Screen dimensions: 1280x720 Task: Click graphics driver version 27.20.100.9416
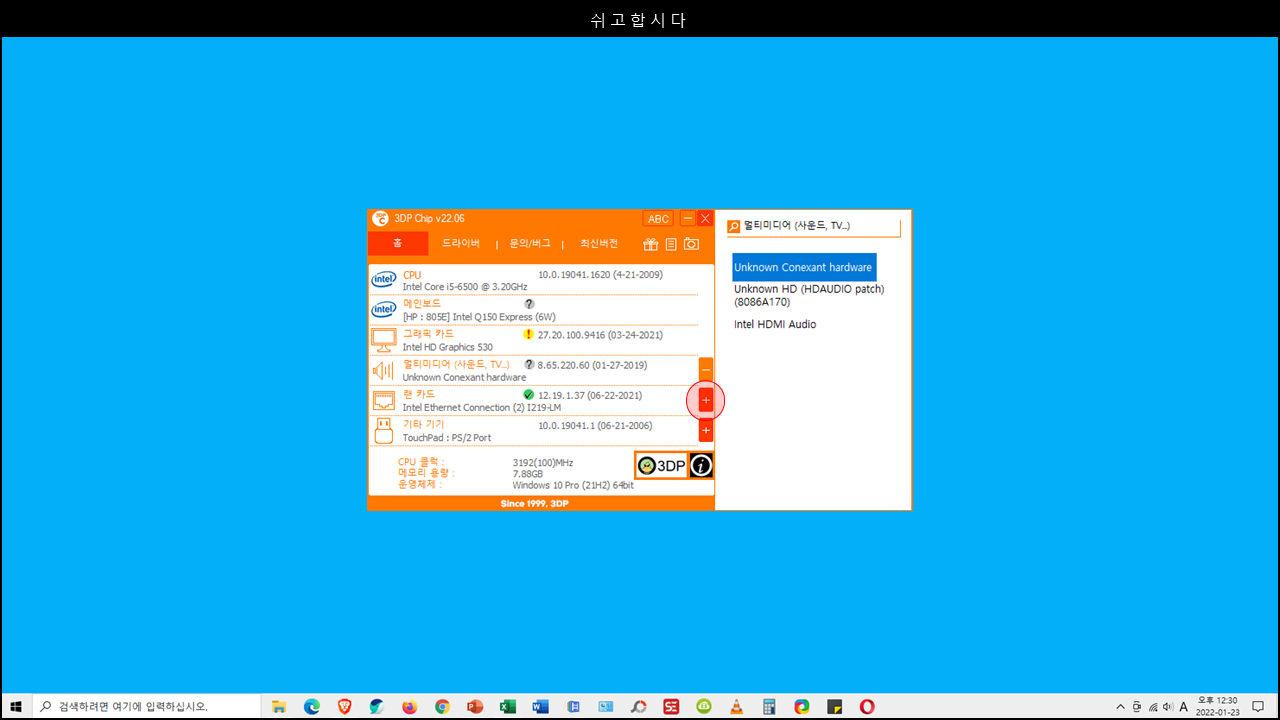(x=600, y=335)
